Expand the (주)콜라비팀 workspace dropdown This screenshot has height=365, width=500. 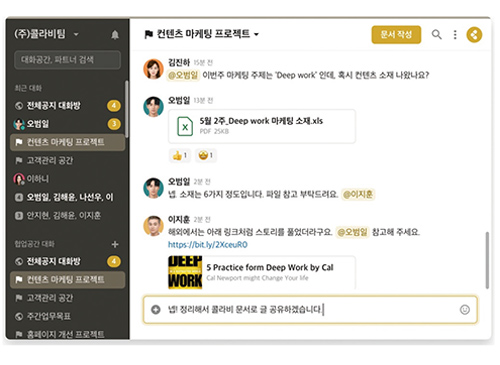click(76, 34)
